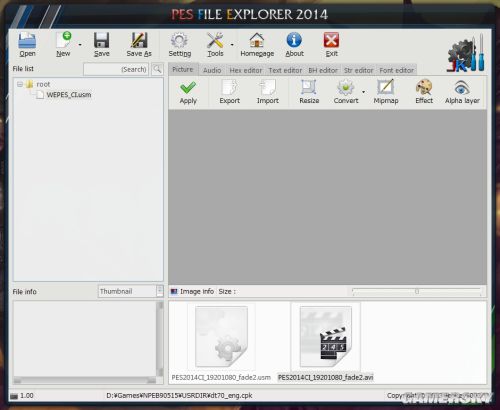Open the Setting gear icon
Screen dimensions: 500x410
179,41
